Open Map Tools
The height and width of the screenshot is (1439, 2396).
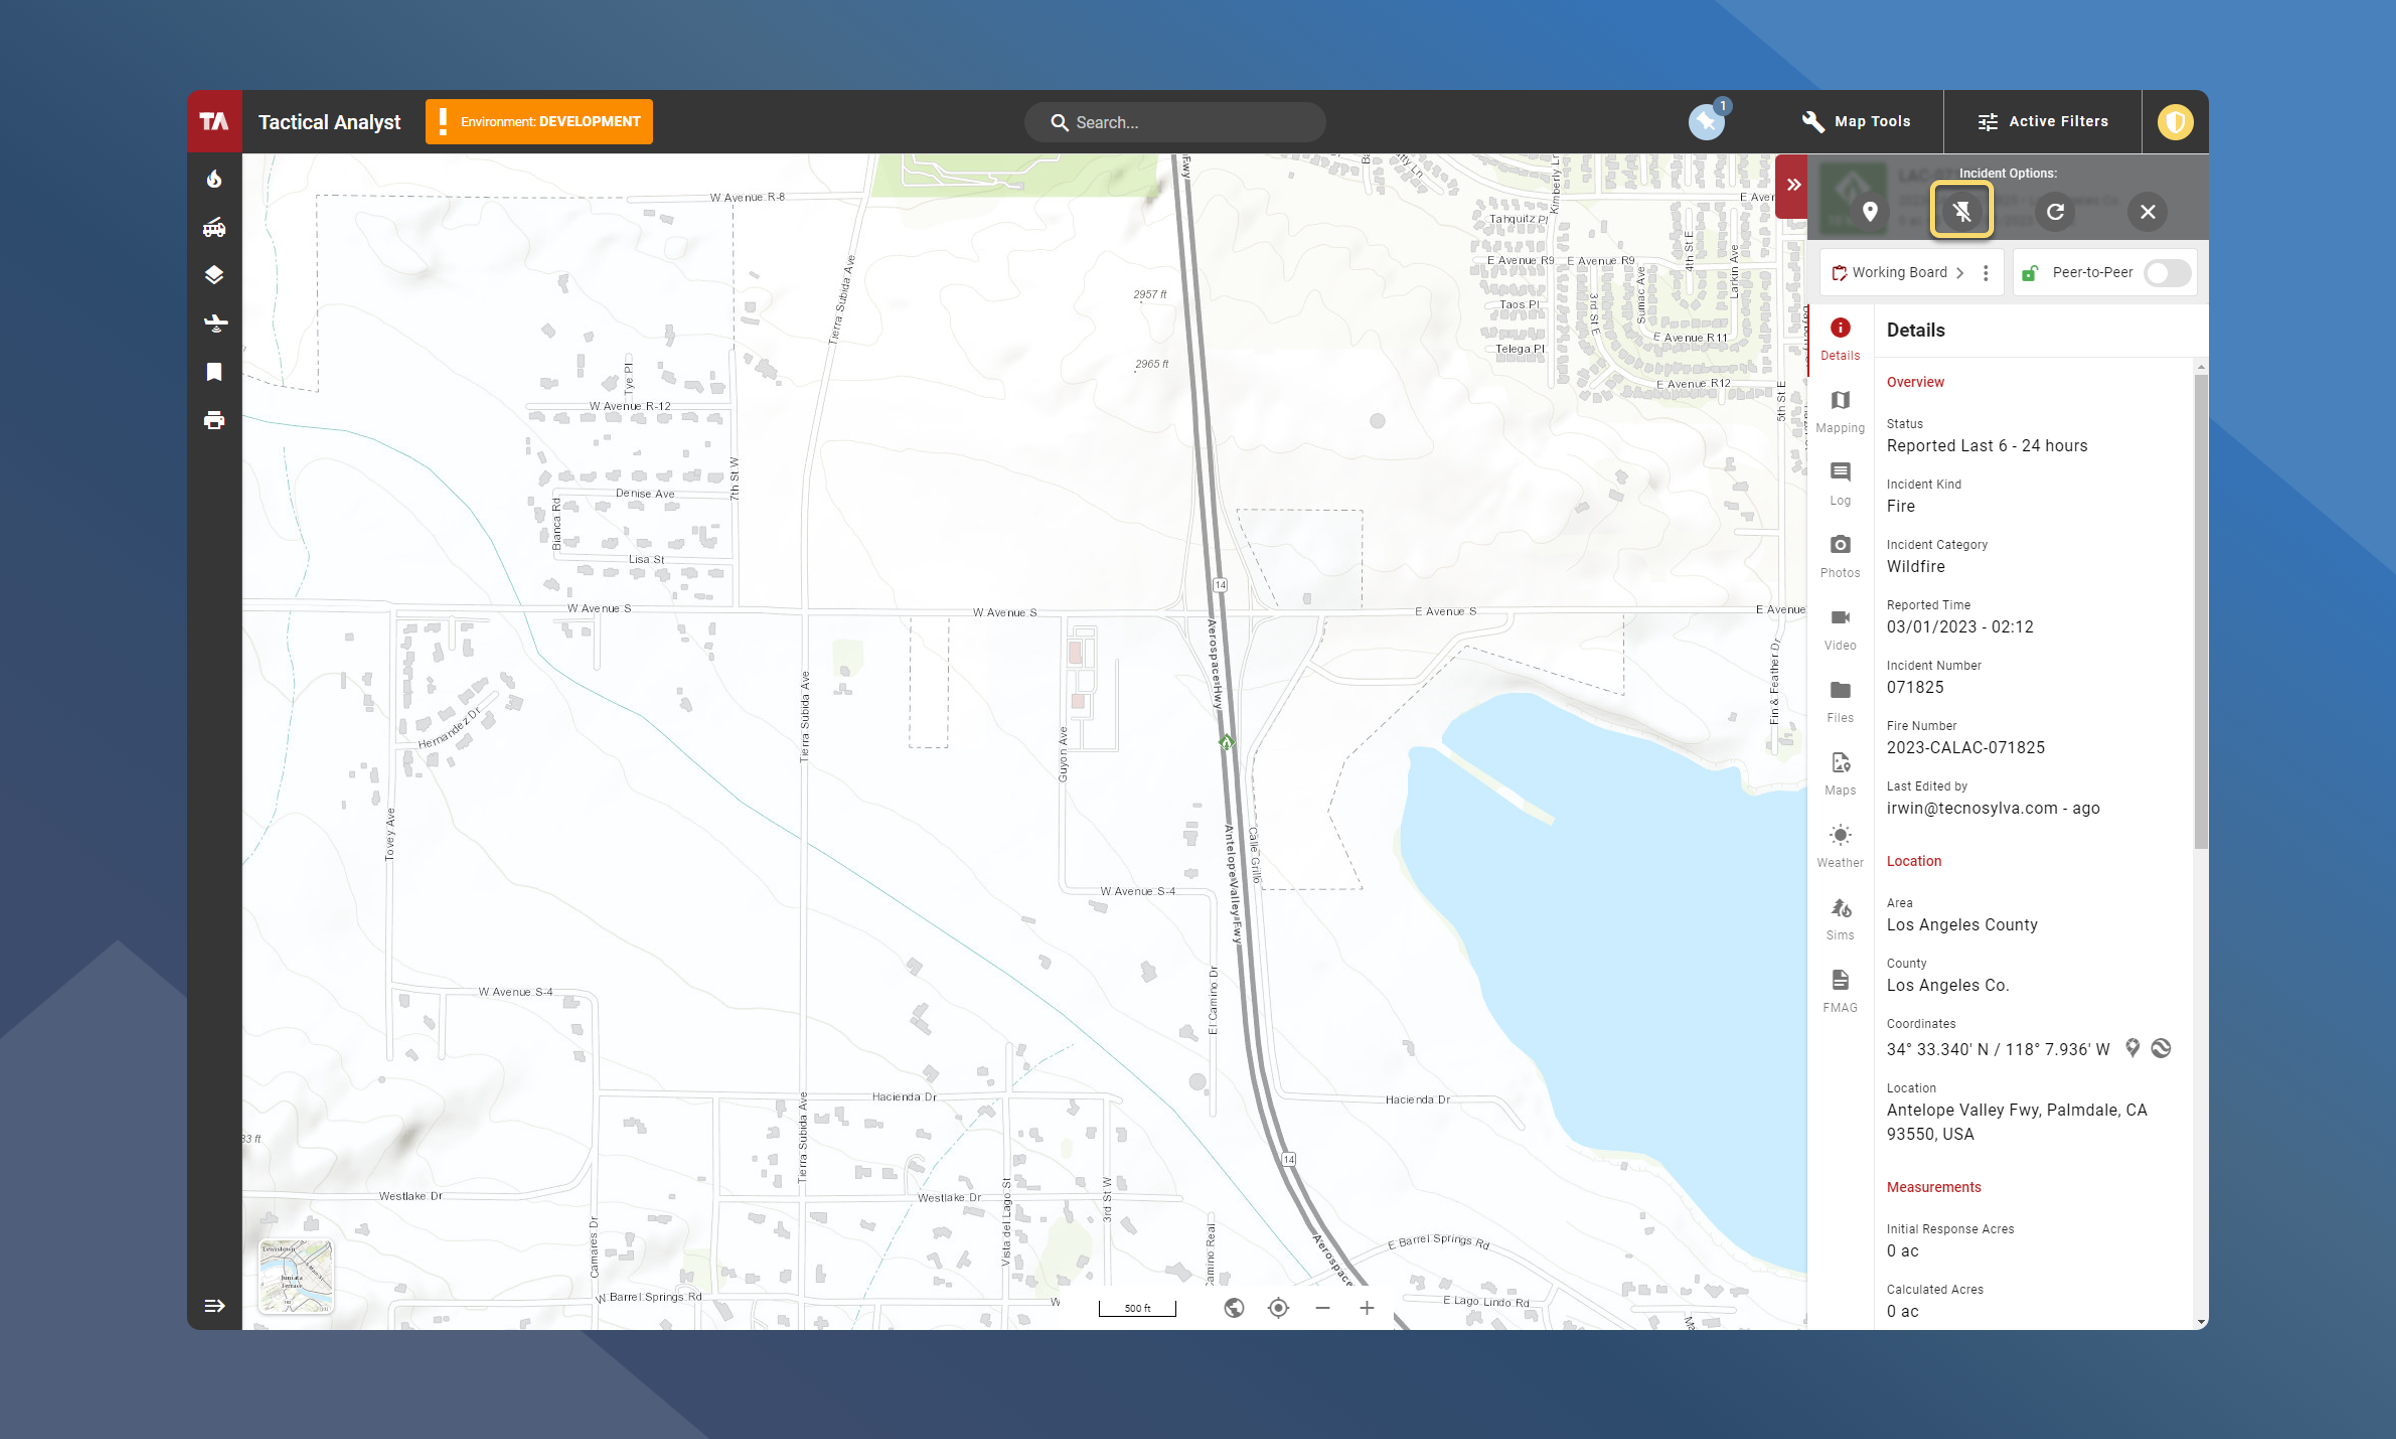tap(1856, 121)
